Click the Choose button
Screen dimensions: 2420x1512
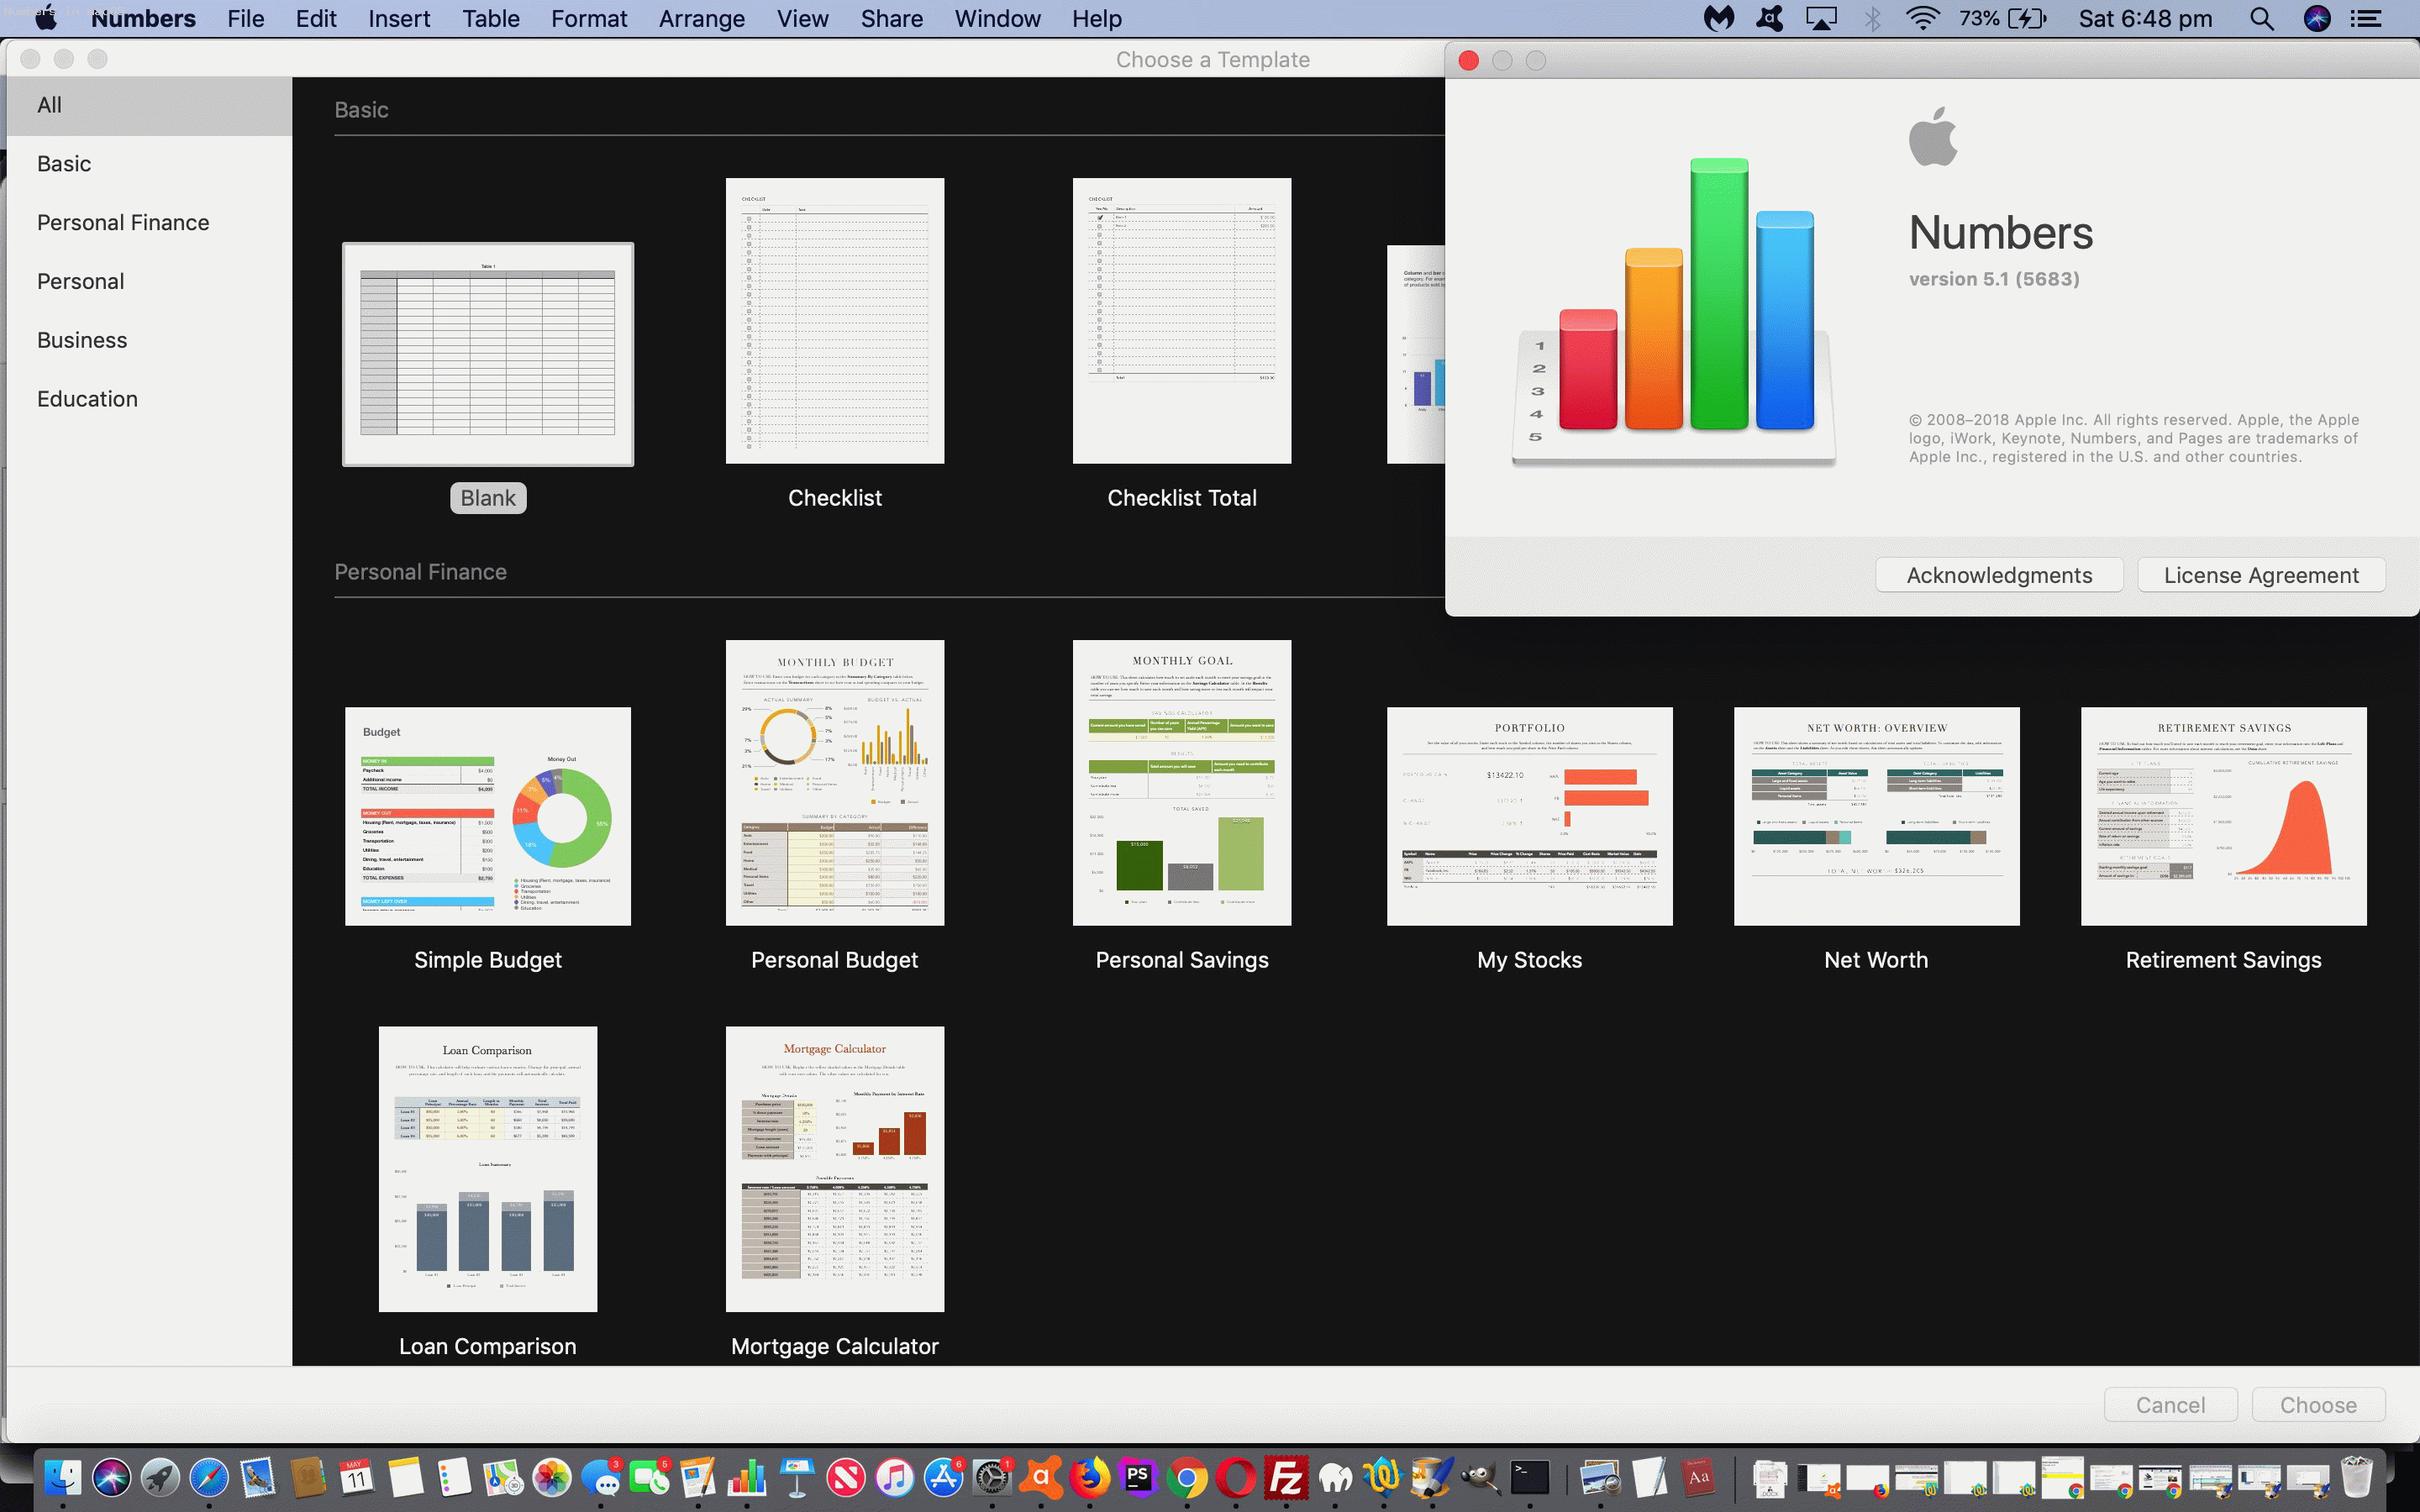(x=2318, y=1405)
